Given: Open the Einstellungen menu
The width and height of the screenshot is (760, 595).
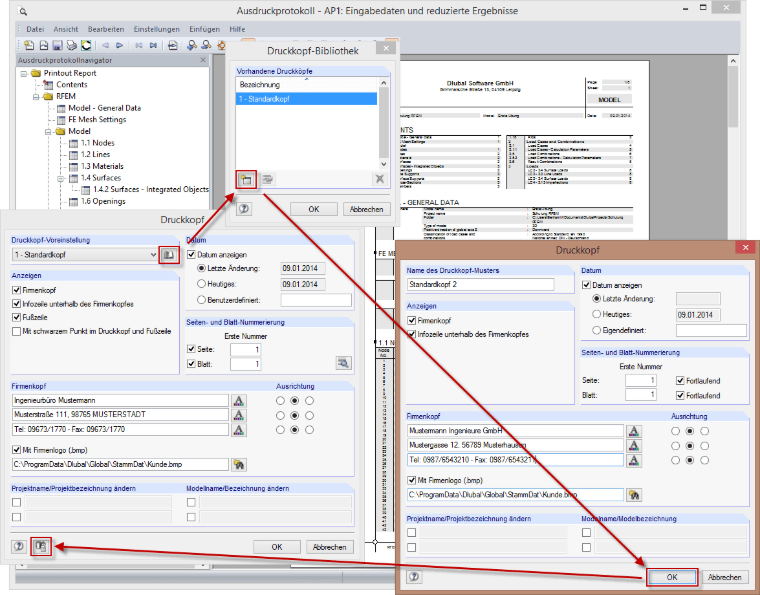Looking at the screenshot, I should pyautogui.click(x=157, y=29).
